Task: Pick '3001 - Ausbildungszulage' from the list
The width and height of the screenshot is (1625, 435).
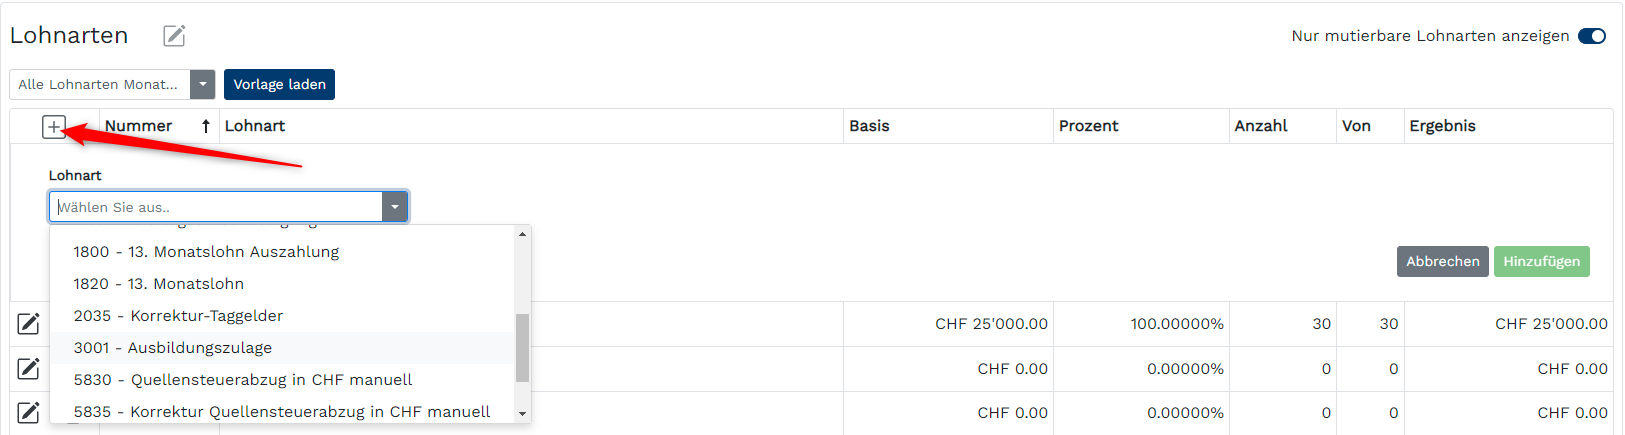Action: pyautogui.click(x=172, y=348)
